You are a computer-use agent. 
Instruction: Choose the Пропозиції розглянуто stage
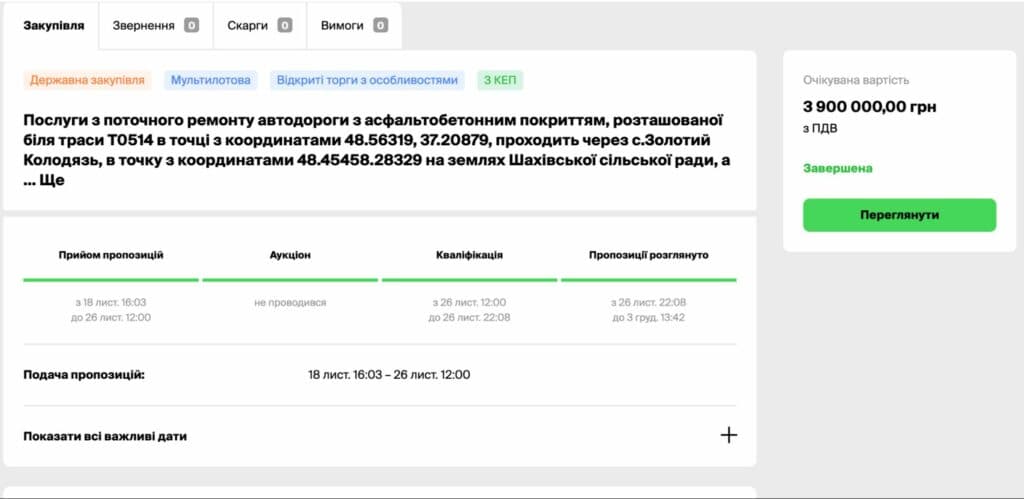coord(648,255)
